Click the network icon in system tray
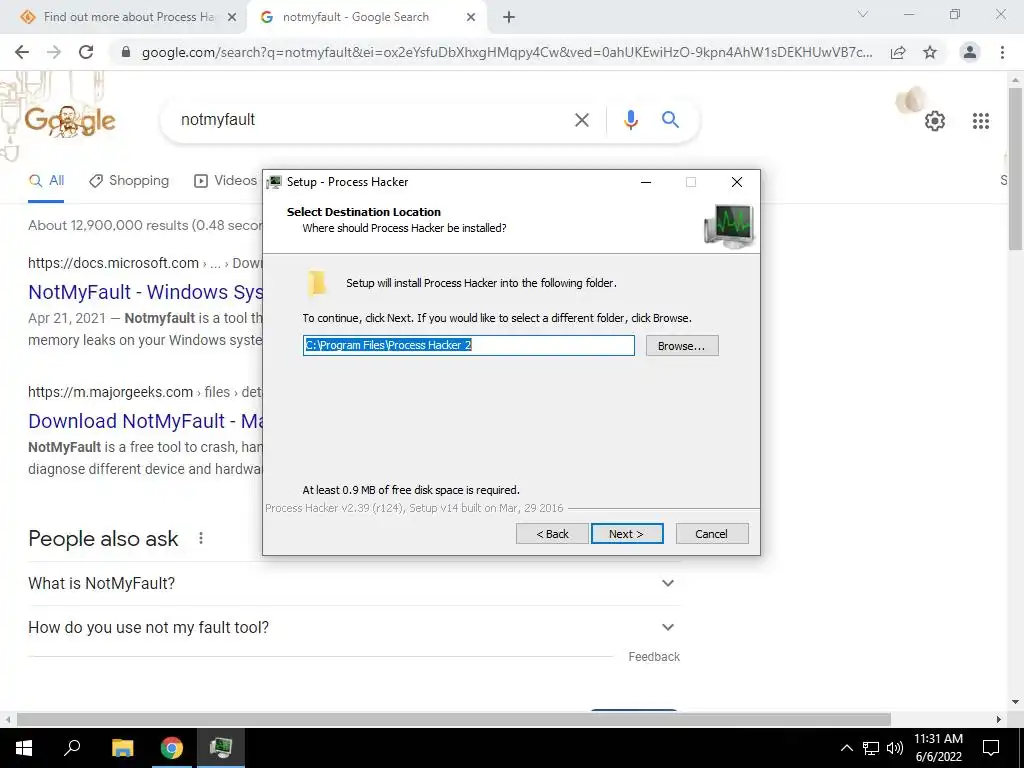 pyautogui.click(x=871, y=748)
